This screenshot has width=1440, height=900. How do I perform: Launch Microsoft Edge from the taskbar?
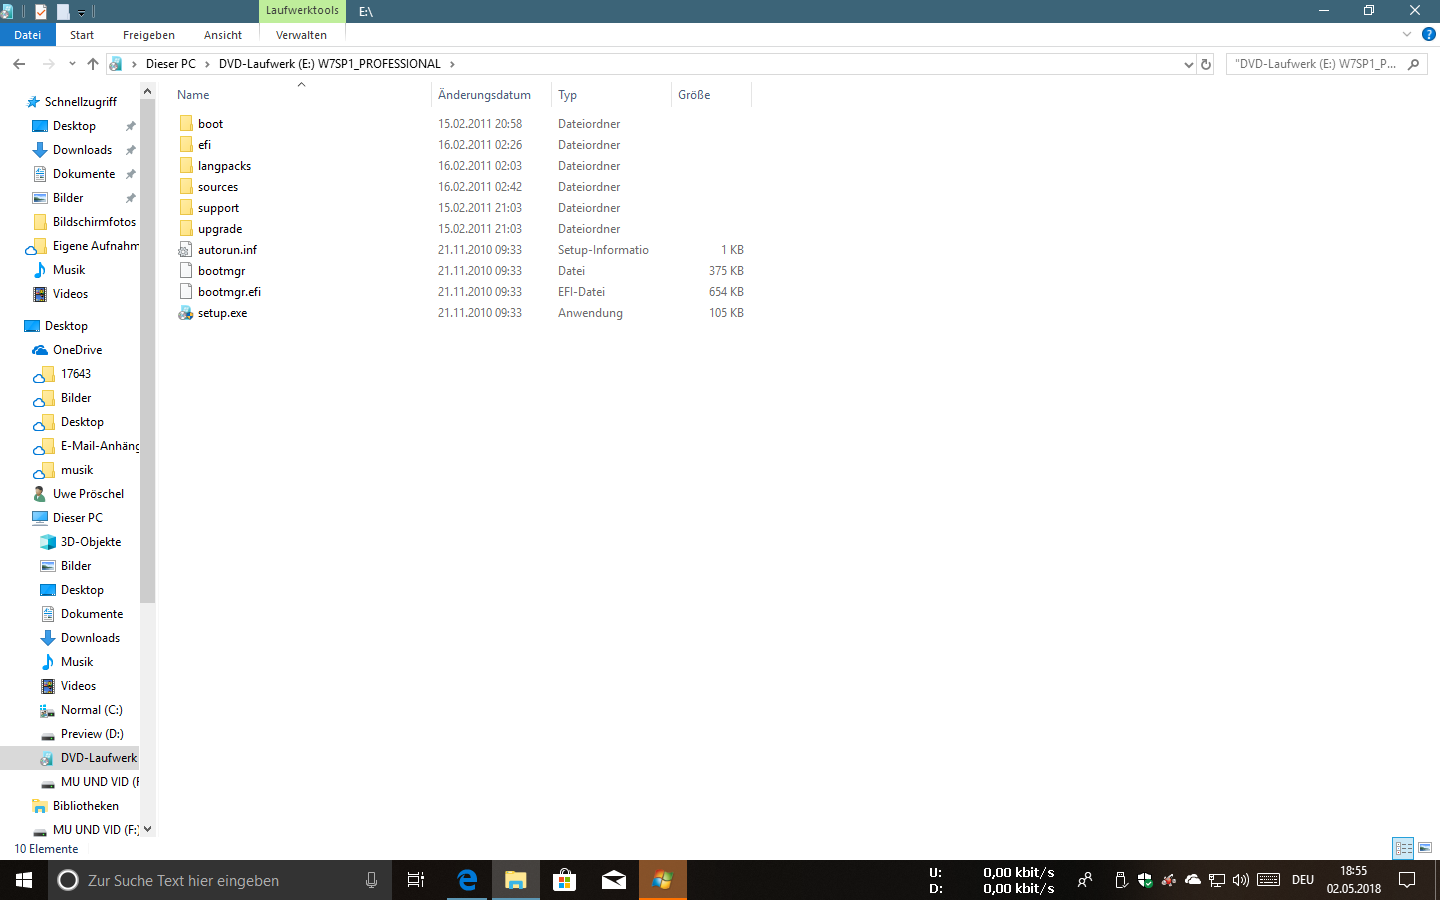pyautogui.click(x=466, y=880)
